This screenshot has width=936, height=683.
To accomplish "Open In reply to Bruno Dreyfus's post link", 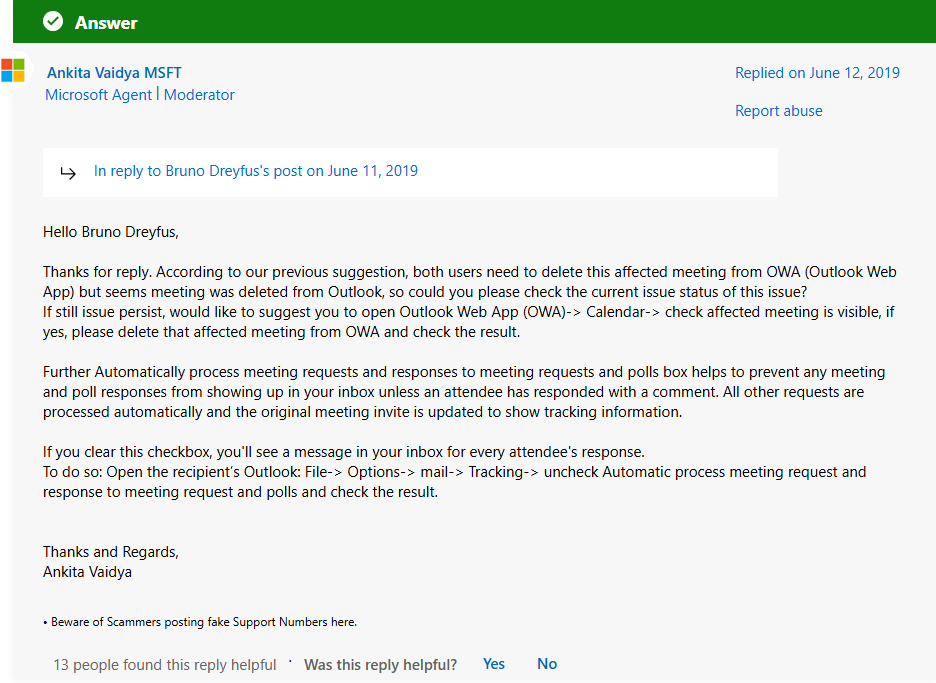I will (x=255, y=171).
